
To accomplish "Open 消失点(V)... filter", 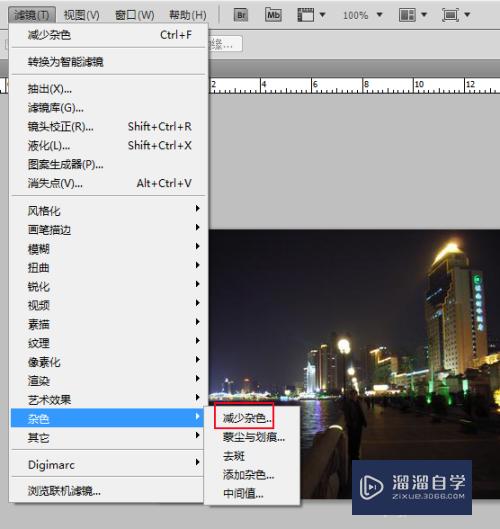I will (108, 183).
